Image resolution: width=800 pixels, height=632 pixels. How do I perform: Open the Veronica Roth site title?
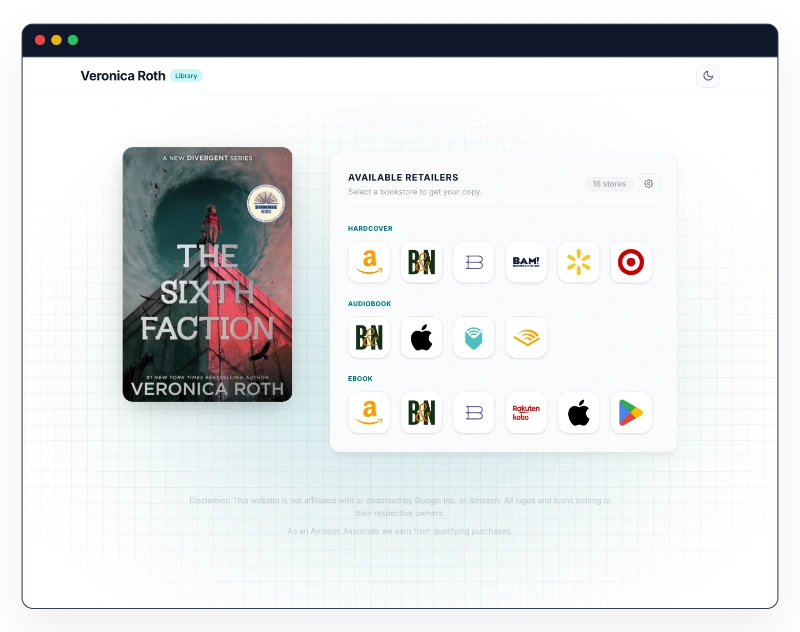(x=123, y=75)
